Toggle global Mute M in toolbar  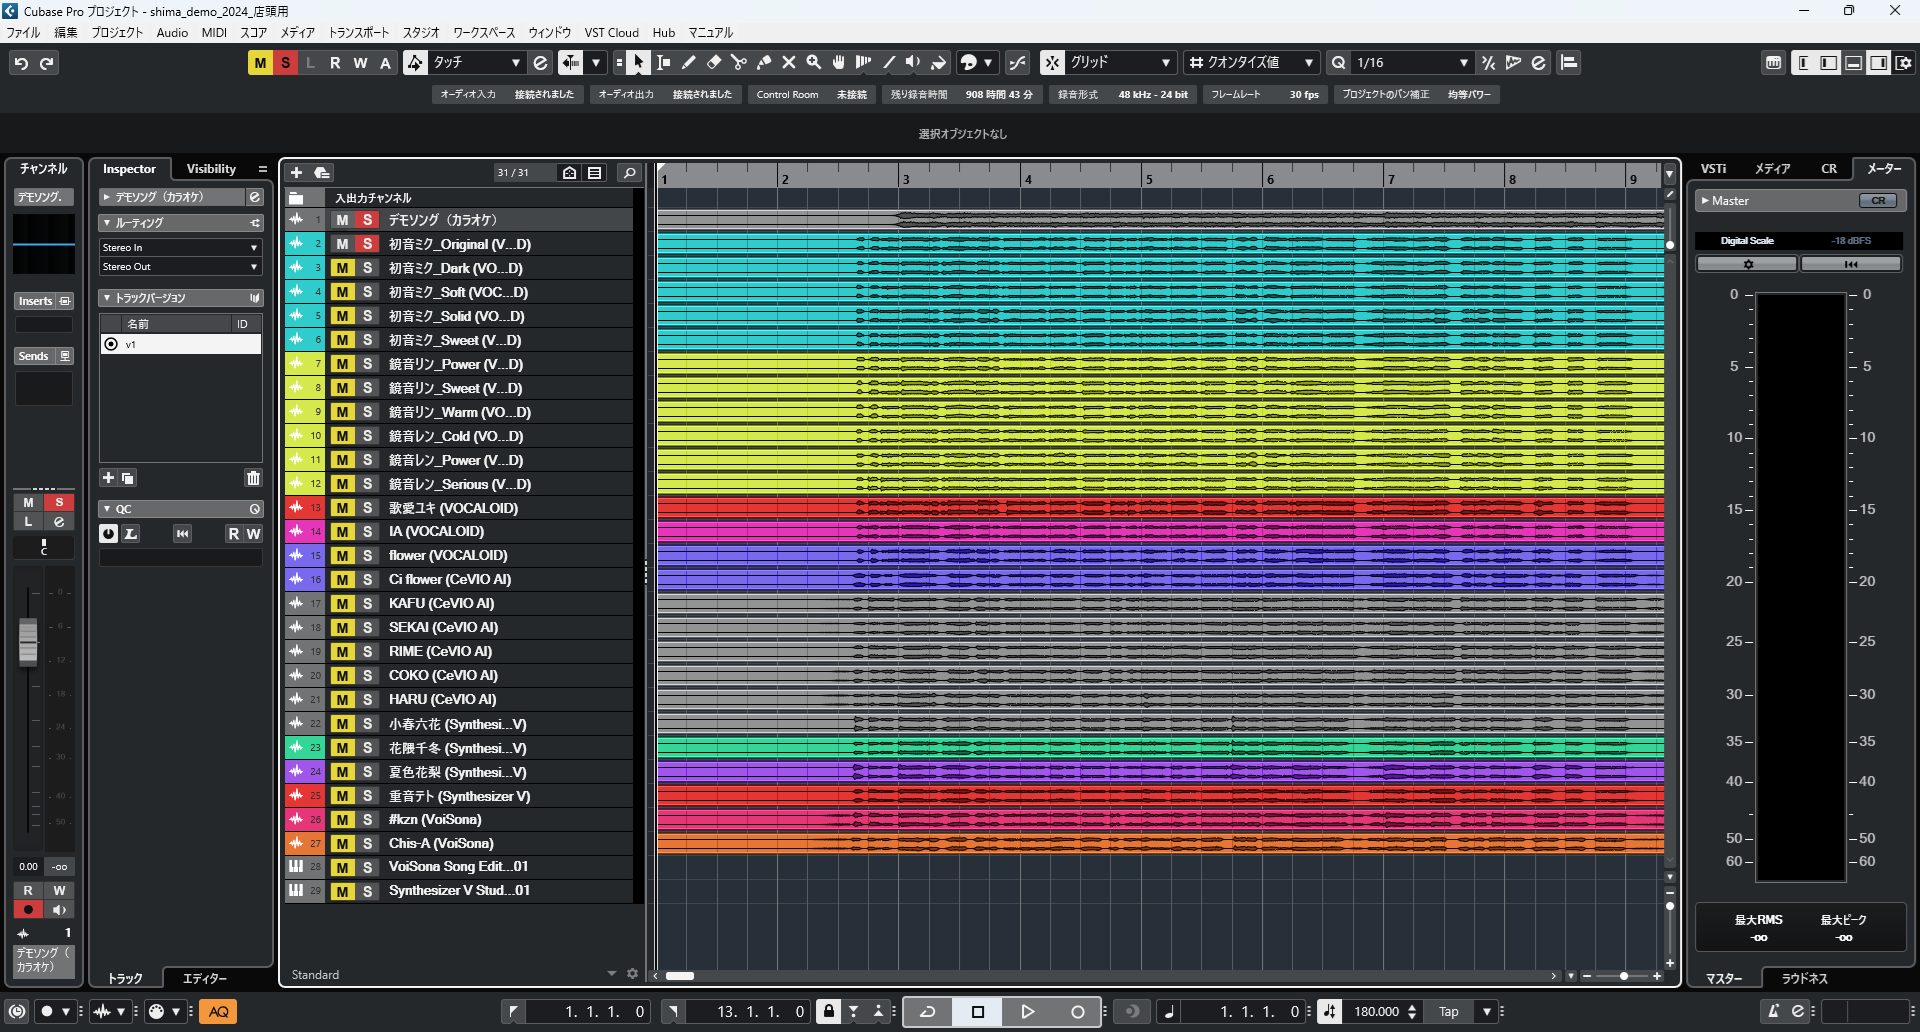pos(260,63)
